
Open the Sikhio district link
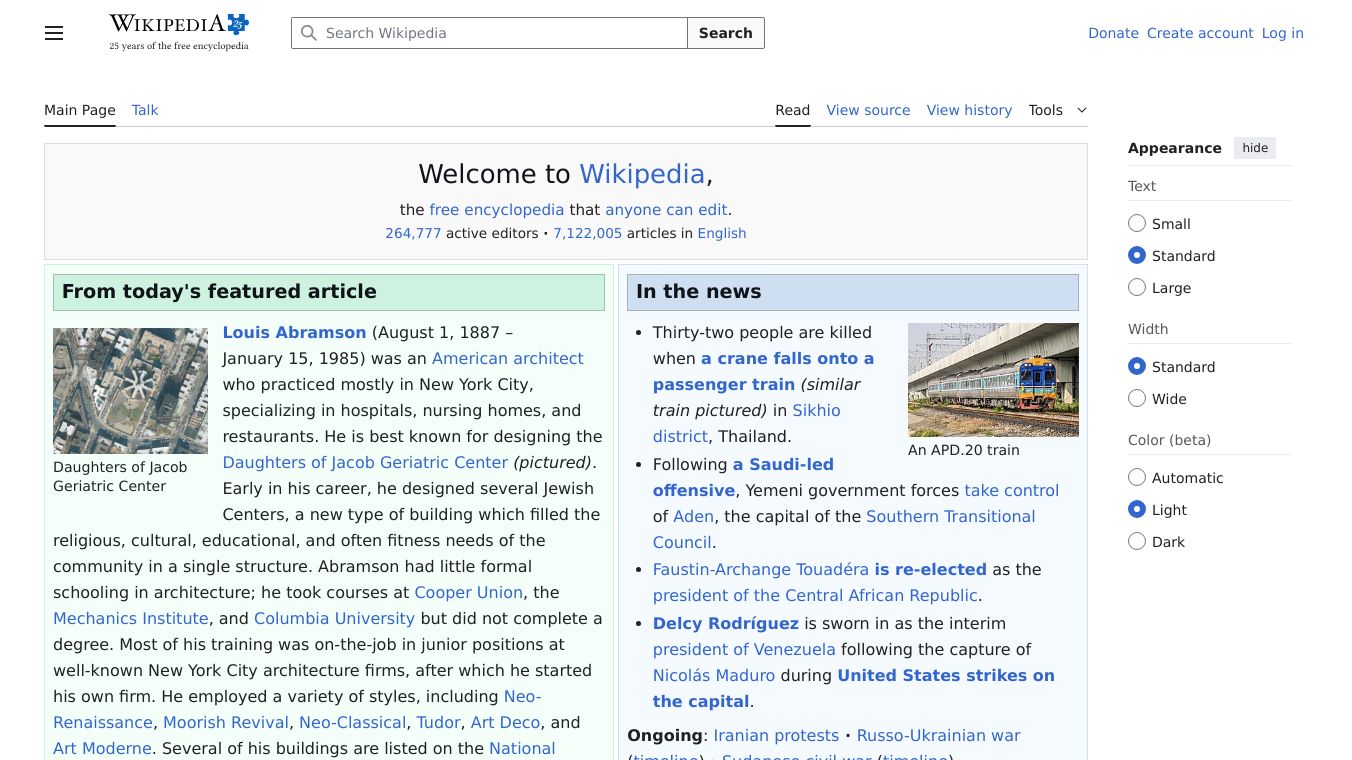(747, 423)
